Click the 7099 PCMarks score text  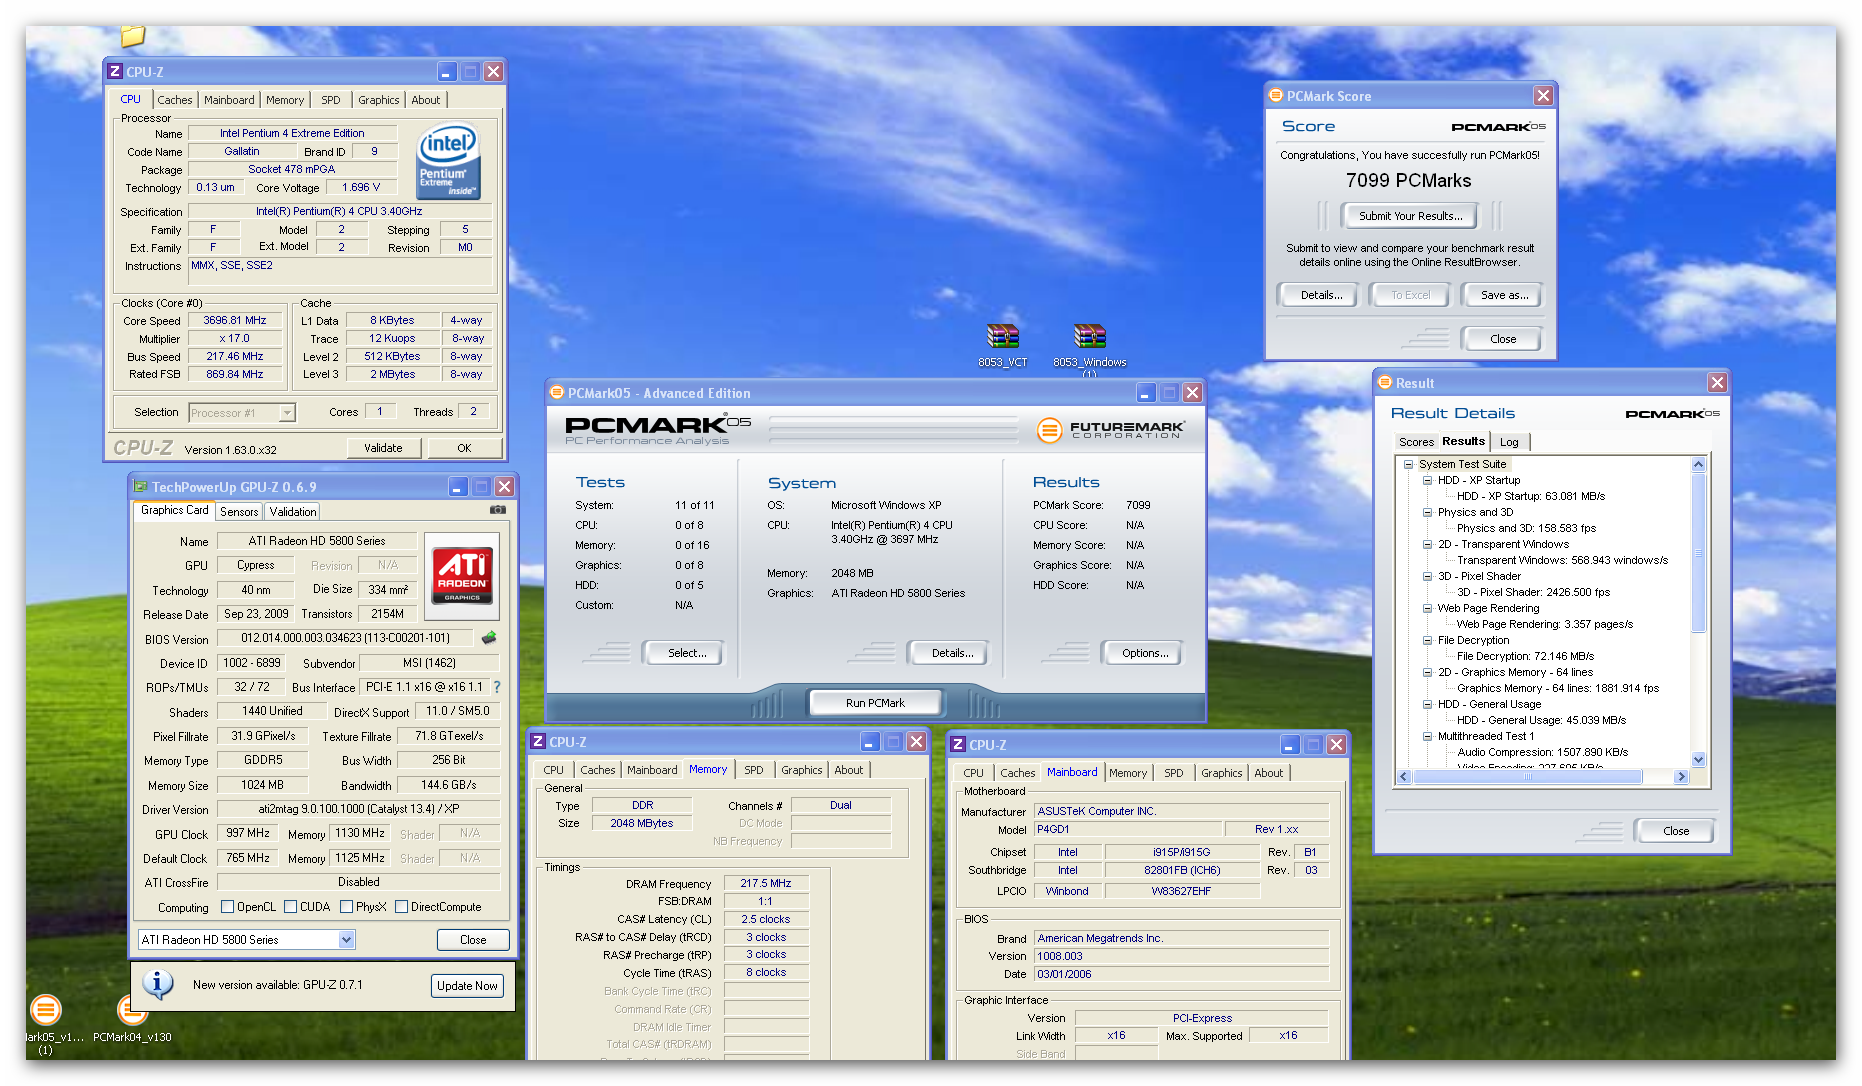(1408, 181)
